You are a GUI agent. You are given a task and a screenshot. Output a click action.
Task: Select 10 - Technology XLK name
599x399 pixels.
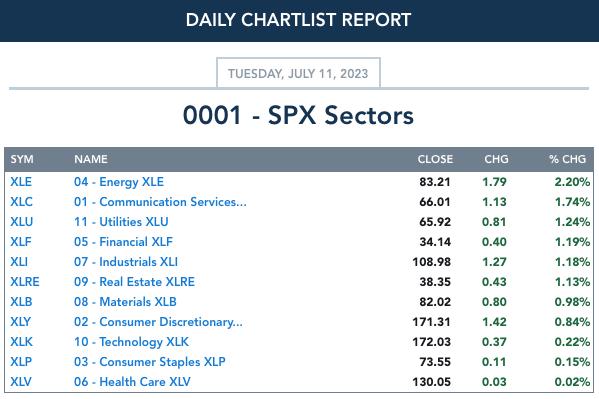coord(131,342)
